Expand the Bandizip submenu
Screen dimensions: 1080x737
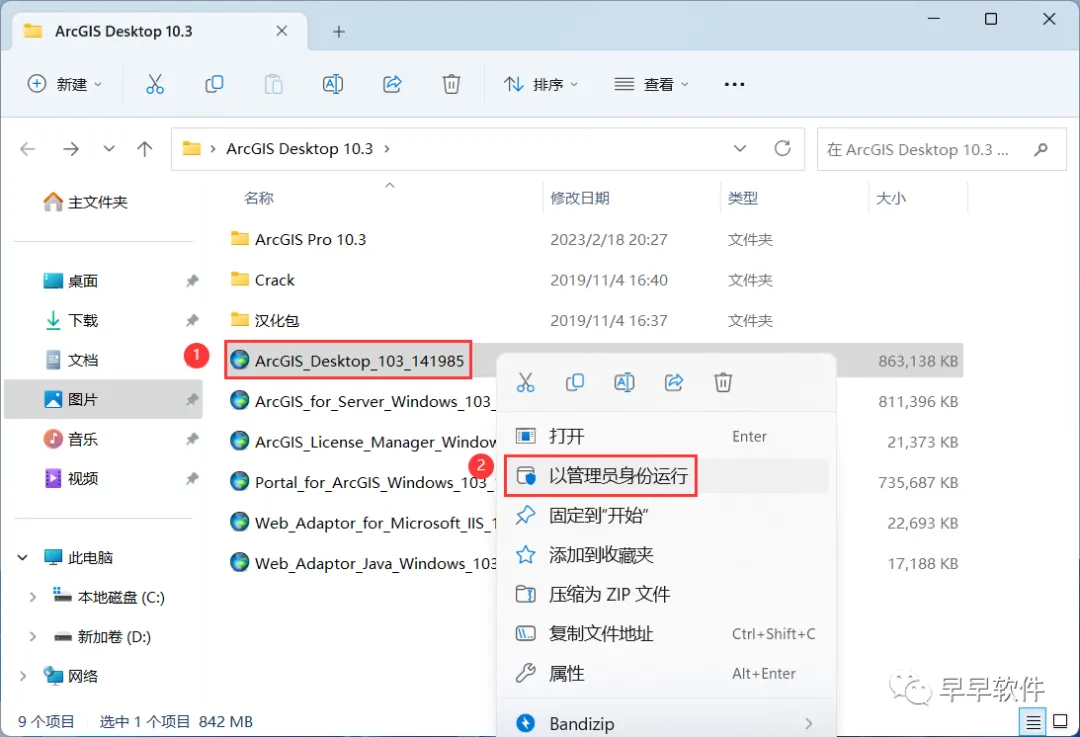[809, 723]
